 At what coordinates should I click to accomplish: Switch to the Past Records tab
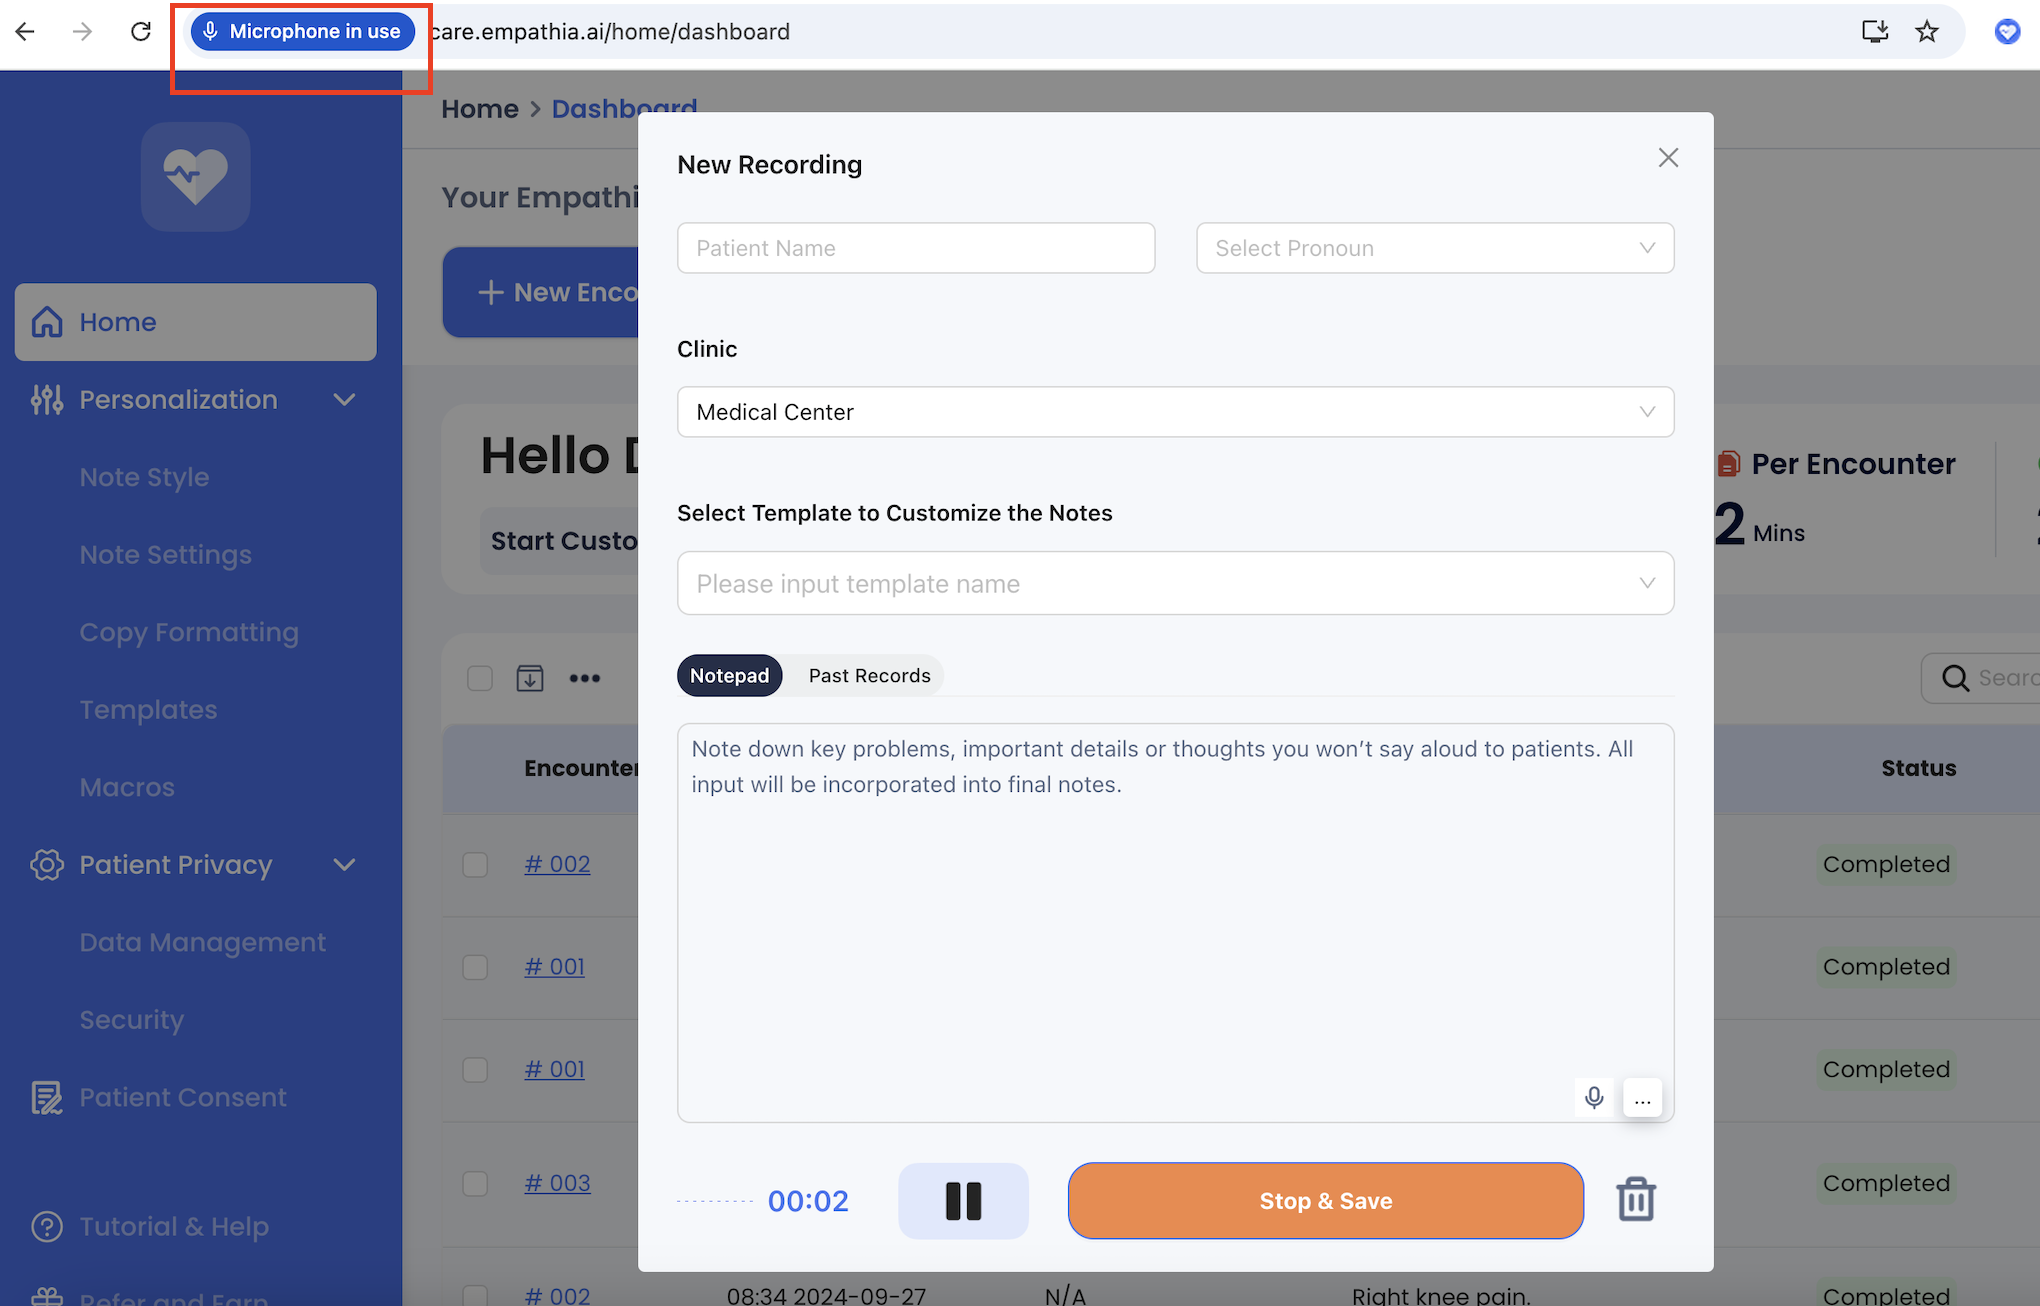tap(869, 676)
